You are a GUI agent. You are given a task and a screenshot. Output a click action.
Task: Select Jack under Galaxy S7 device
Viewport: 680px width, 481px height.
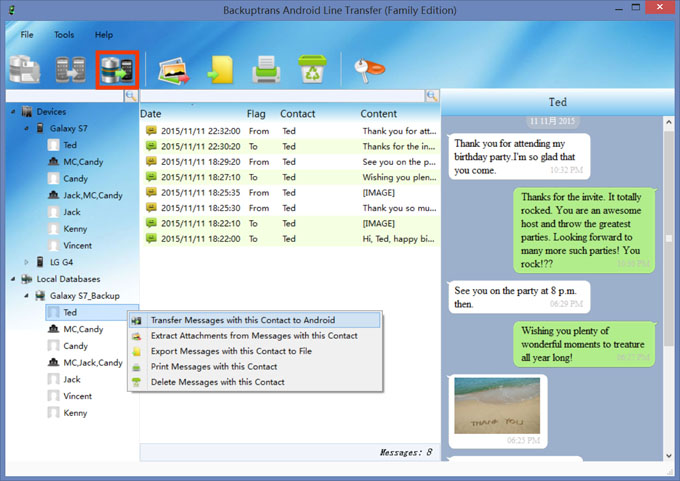coord(72,212)
